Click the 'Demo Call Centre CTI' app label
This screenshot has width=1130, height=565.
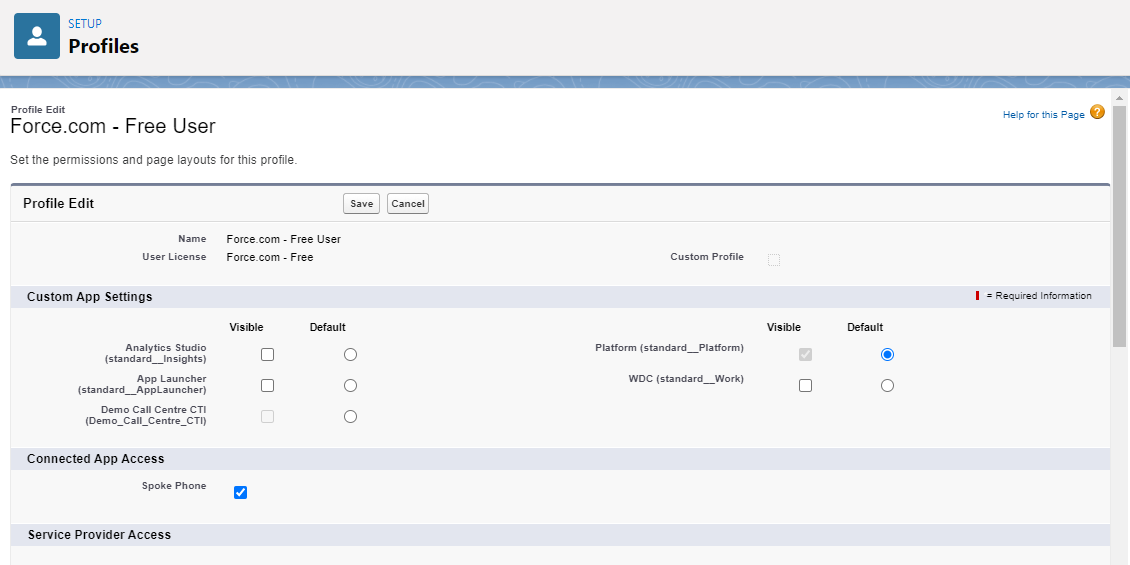click(x=146, y=415)
